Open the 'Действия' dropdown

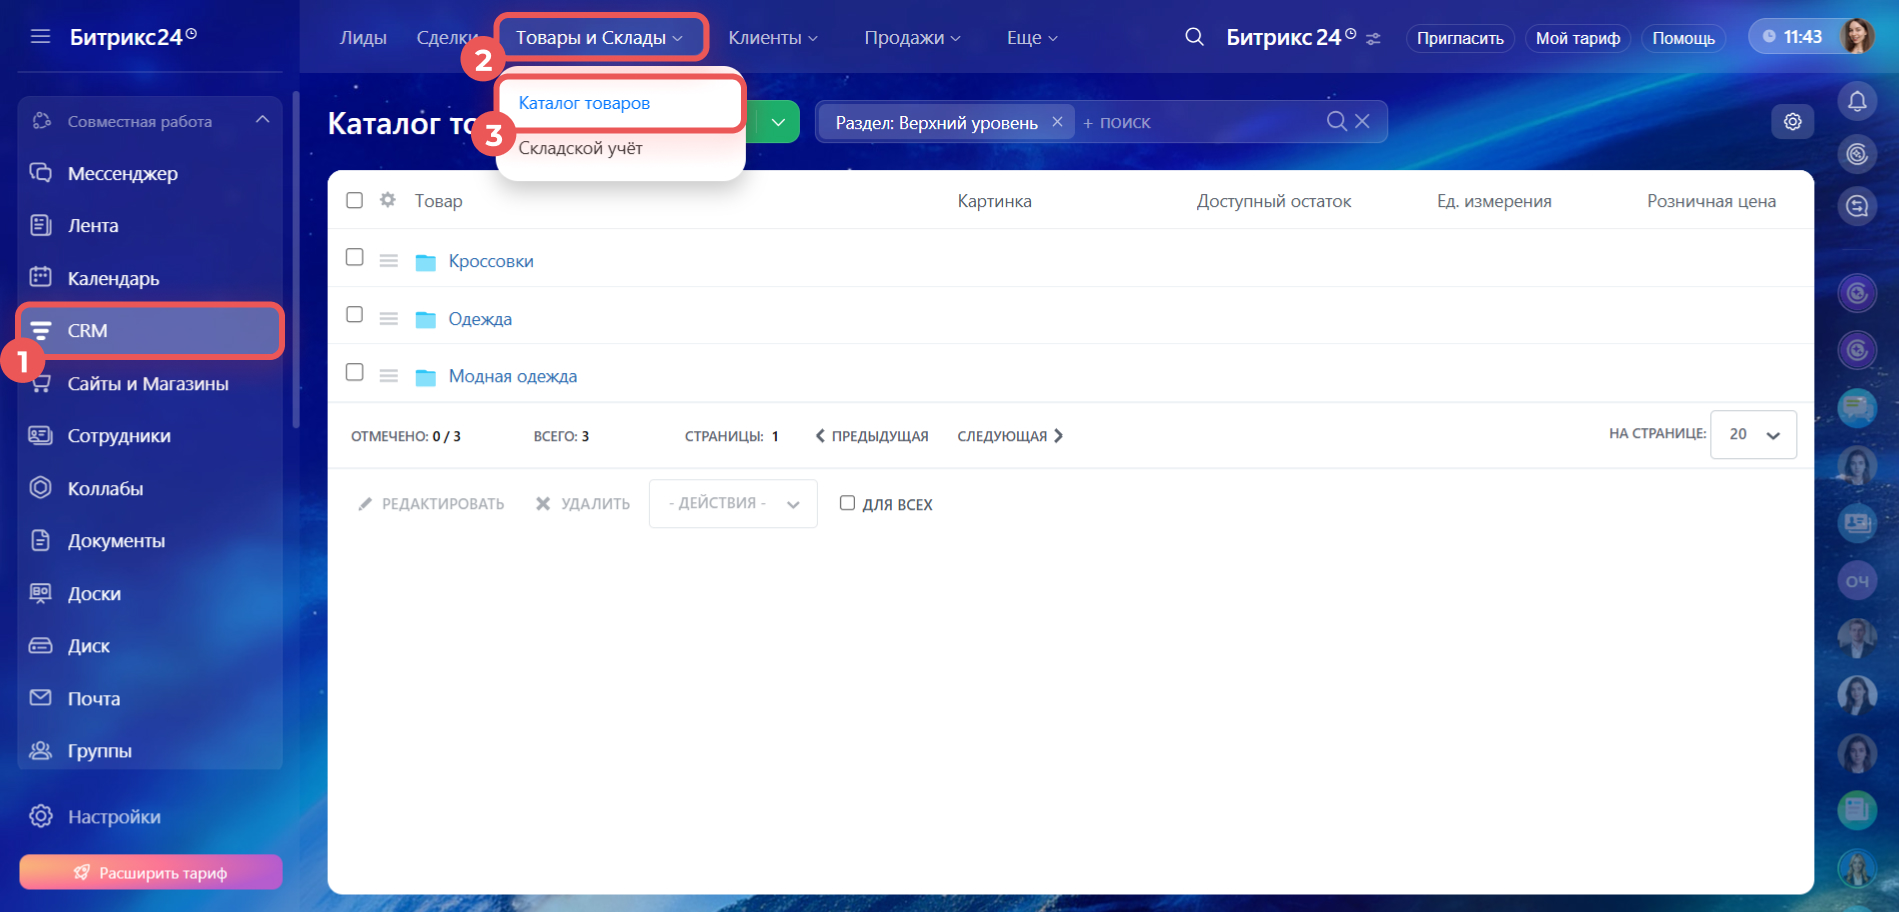732,504
